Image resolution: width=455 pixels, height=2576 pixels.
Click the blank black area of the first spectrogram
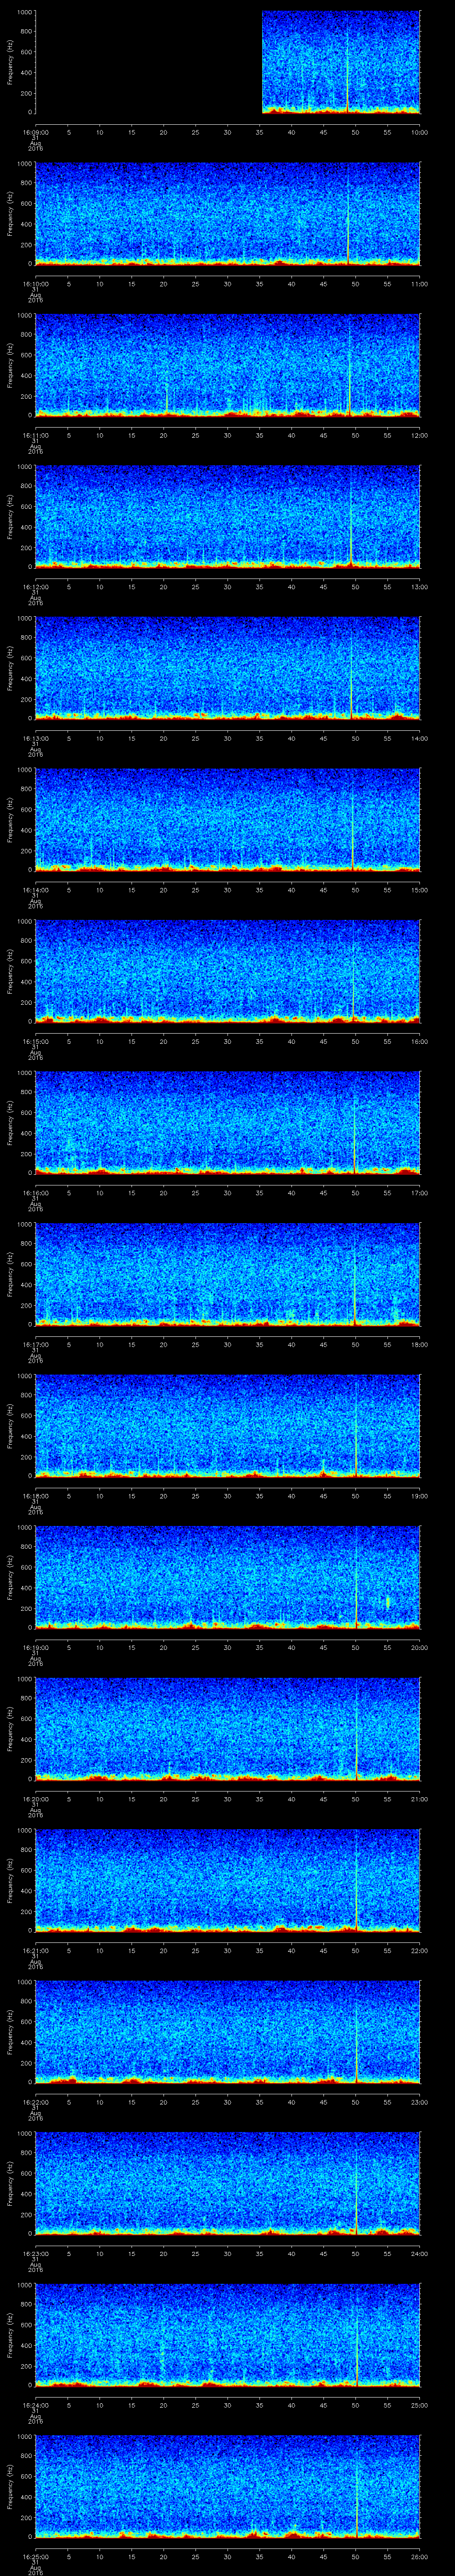click(148, 62)
